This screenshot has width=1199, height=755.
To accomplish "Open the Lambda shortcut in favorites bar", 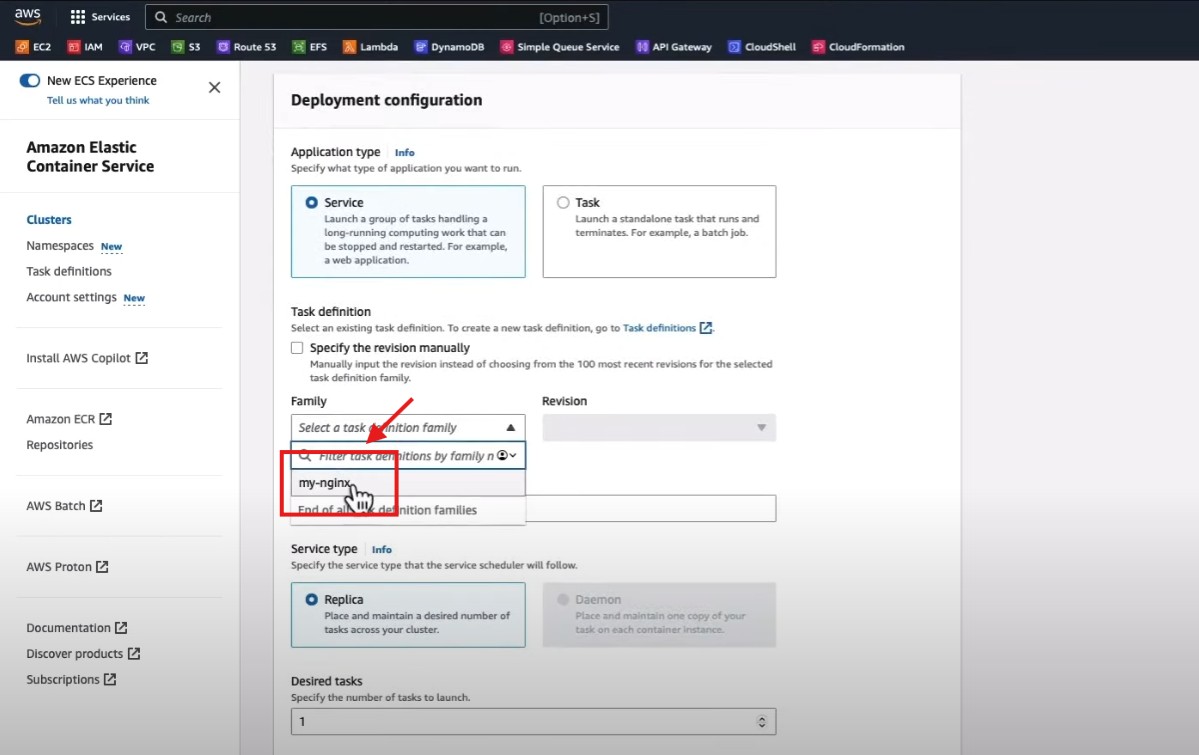I will point(370,47).
